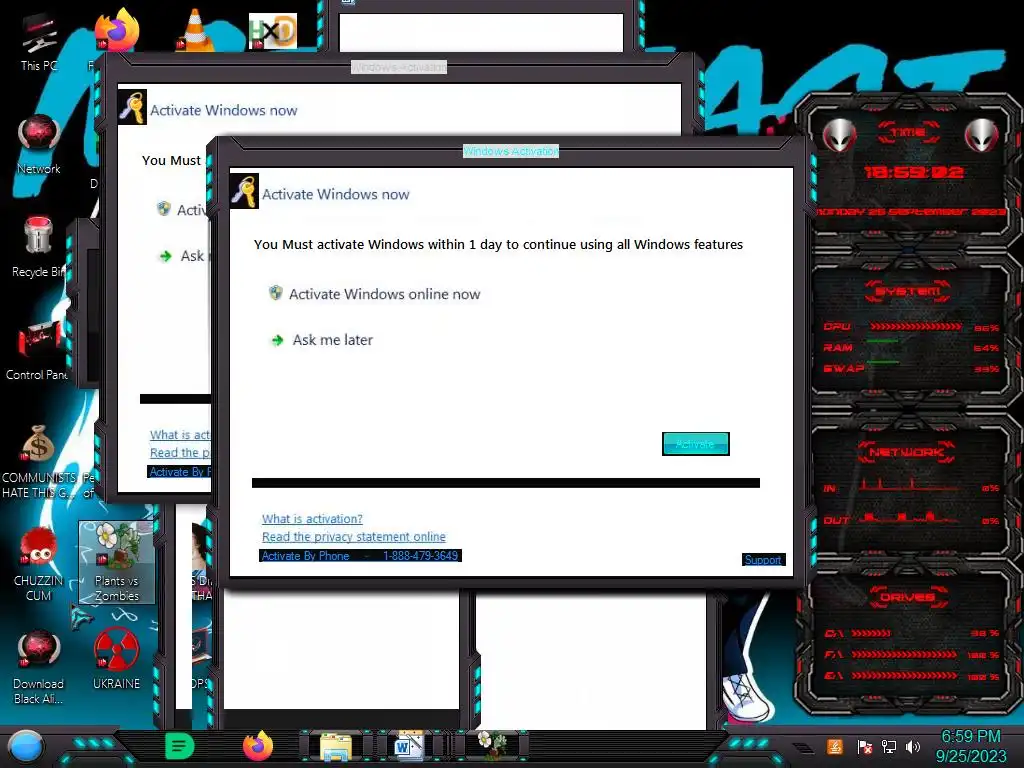Screen dimensions: 1024x768
Task: Open the COMMUNISTS HATE THIS G... money bag icon
Action: point(38,461)
